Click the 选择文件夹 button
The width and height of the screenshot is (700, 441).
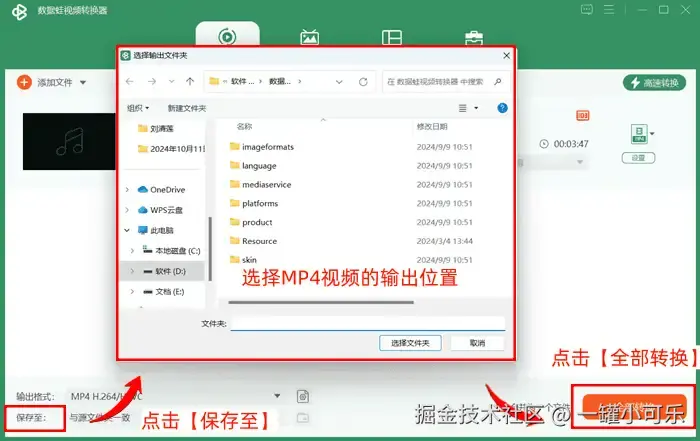[x=410, y=343]
